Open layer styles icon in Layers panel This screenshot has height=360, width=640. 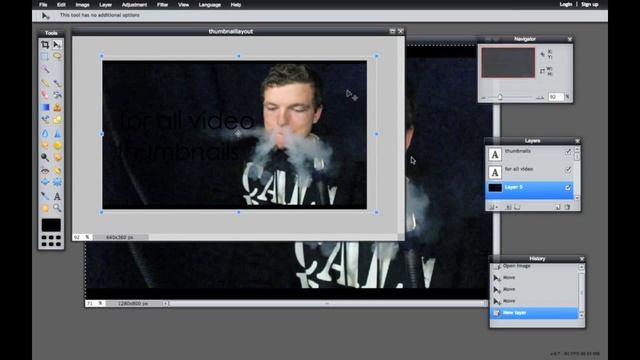[x=517, y=207]
